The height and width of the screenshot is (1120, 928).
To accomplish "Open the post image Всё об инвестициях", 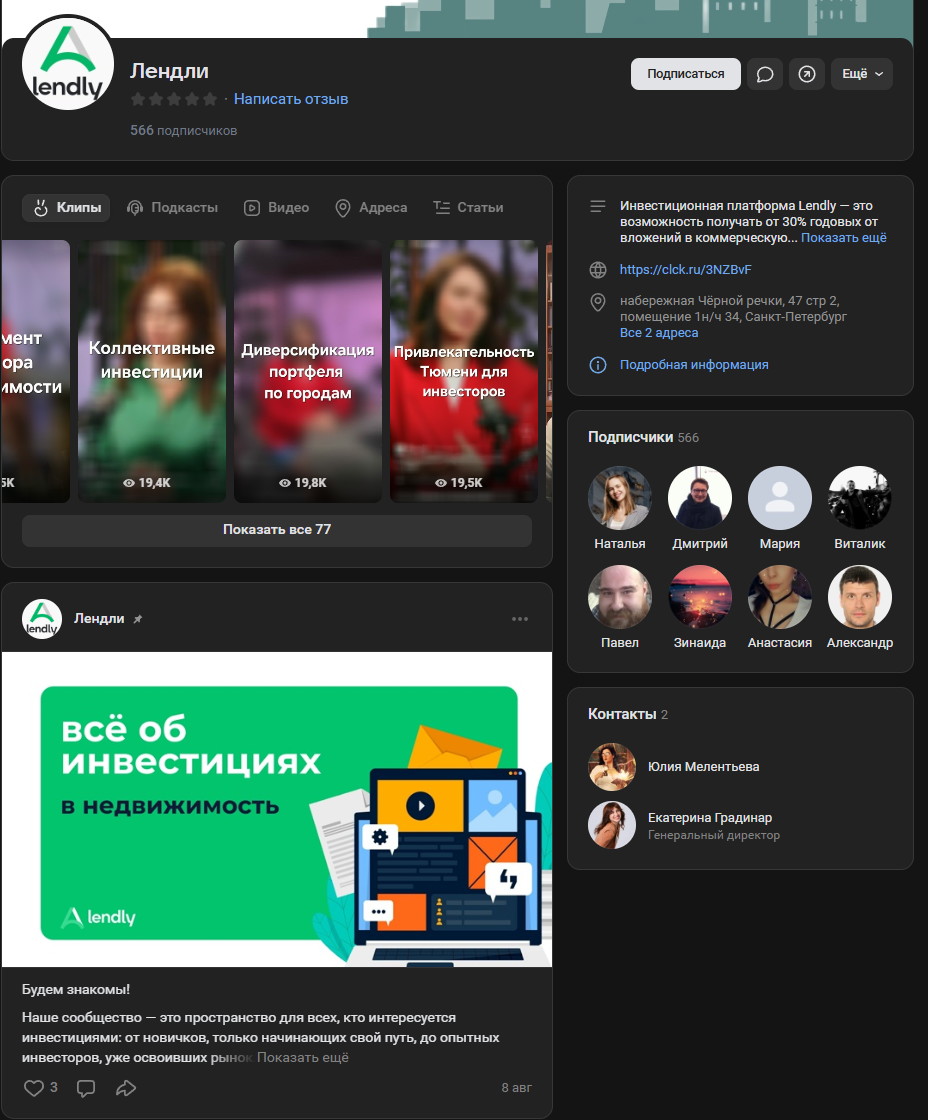I will (276, 809).
